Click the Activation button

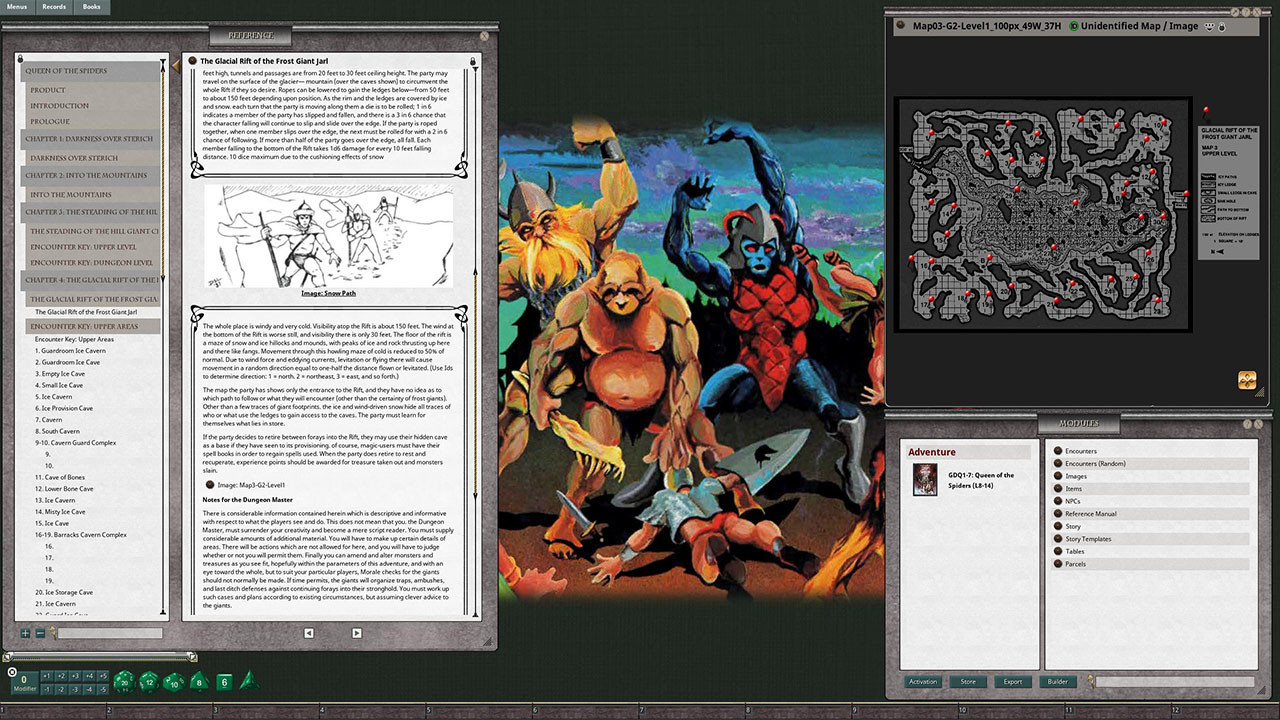(x=922, y=682)
